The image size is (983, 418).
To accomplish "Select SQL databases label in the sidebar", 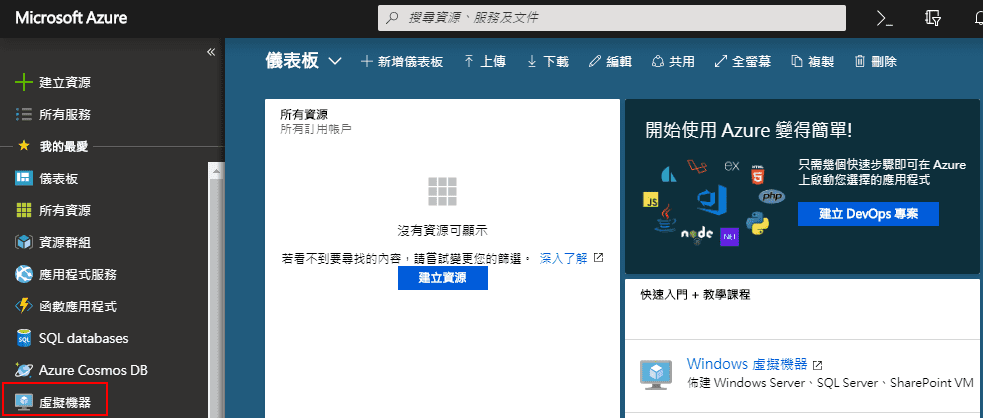I will 83,338.
